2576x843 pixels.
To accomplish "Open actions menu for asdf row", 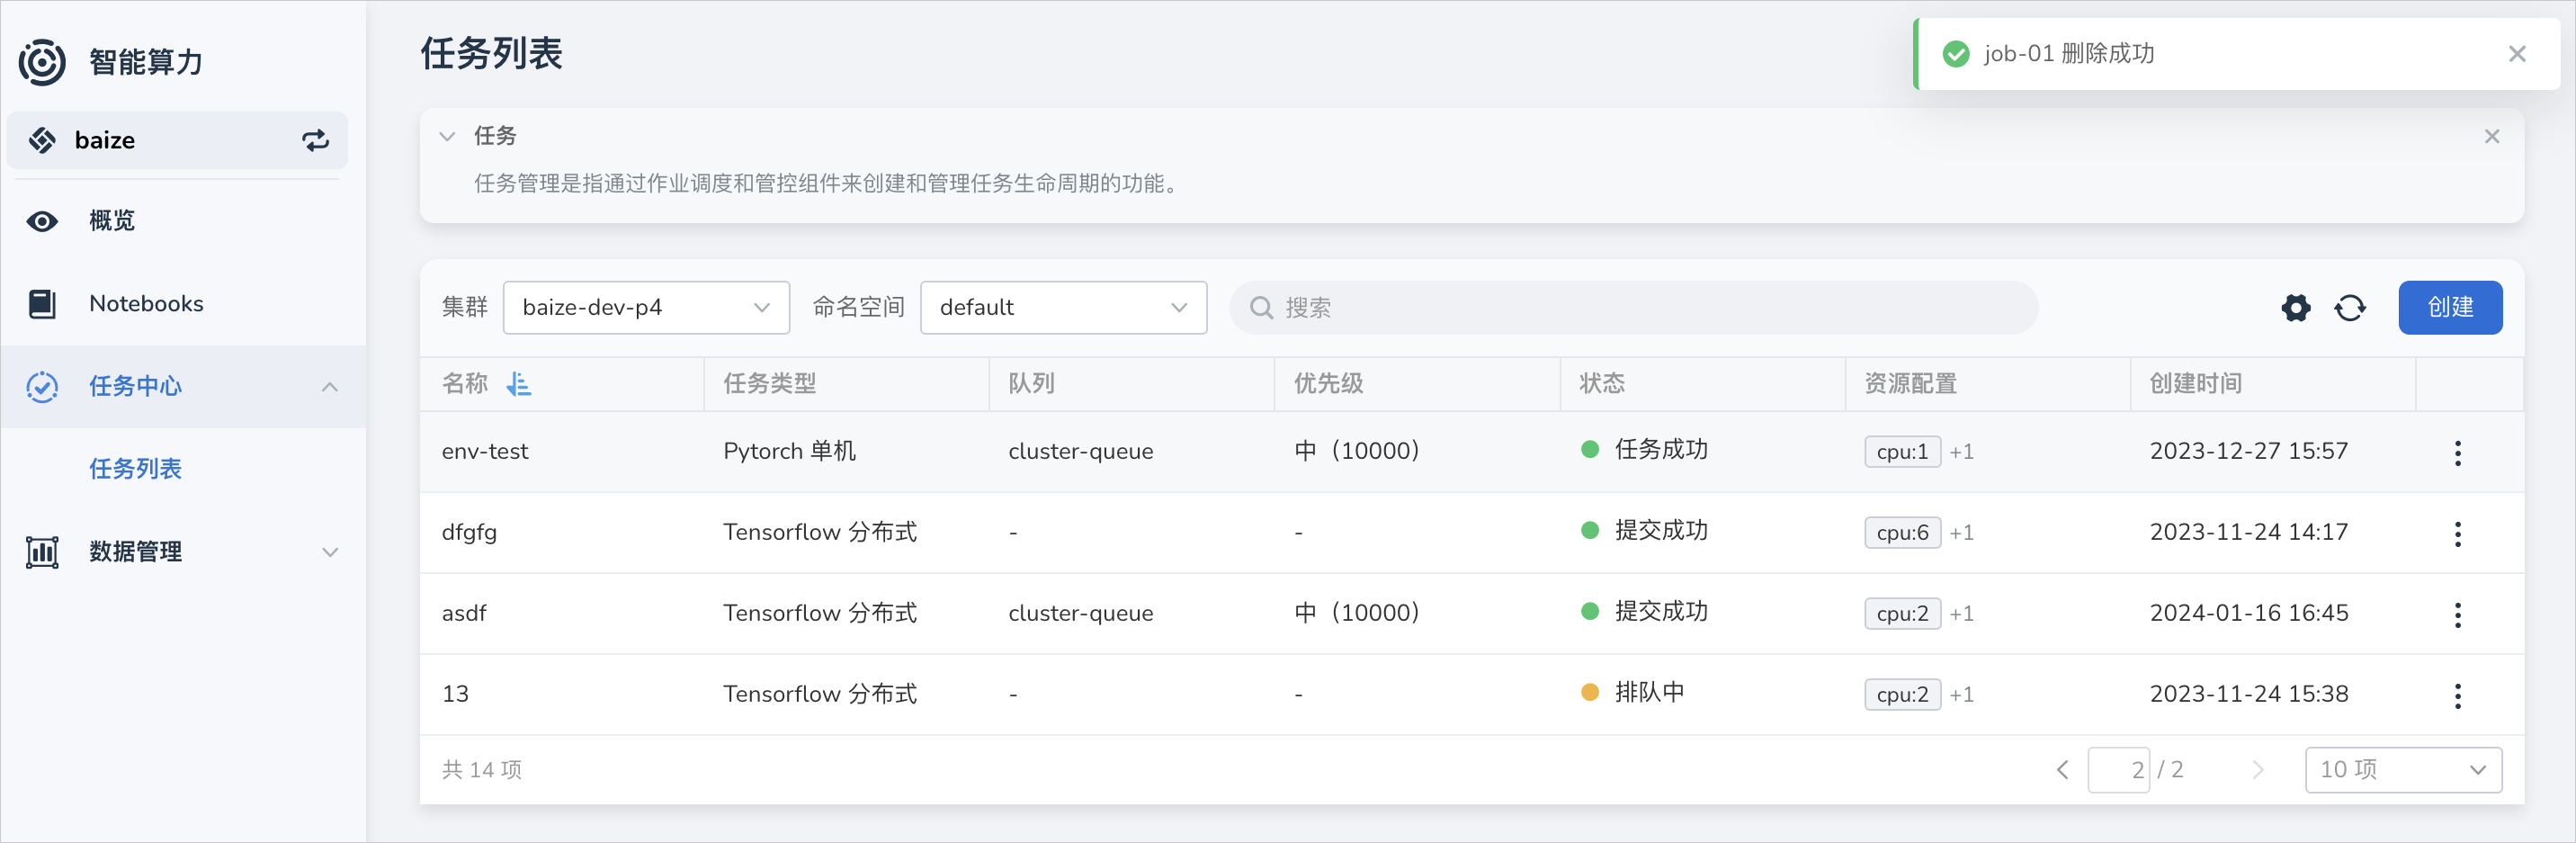I will (2458, 615).
